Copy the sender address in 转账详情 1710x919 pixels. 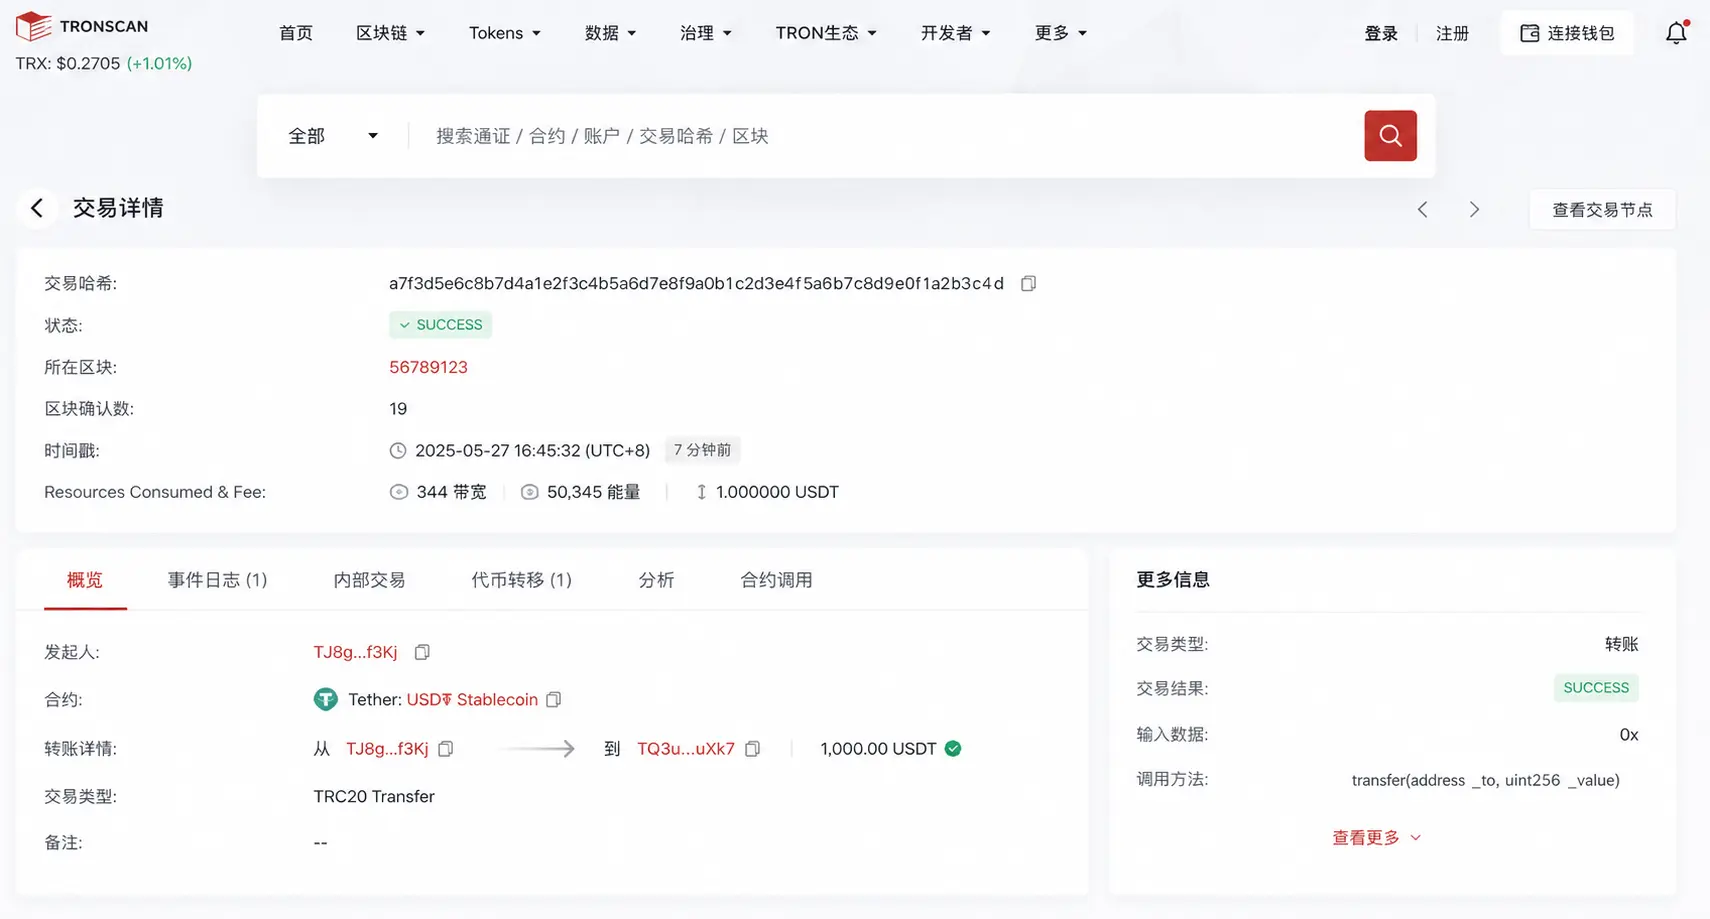[446, 749]
